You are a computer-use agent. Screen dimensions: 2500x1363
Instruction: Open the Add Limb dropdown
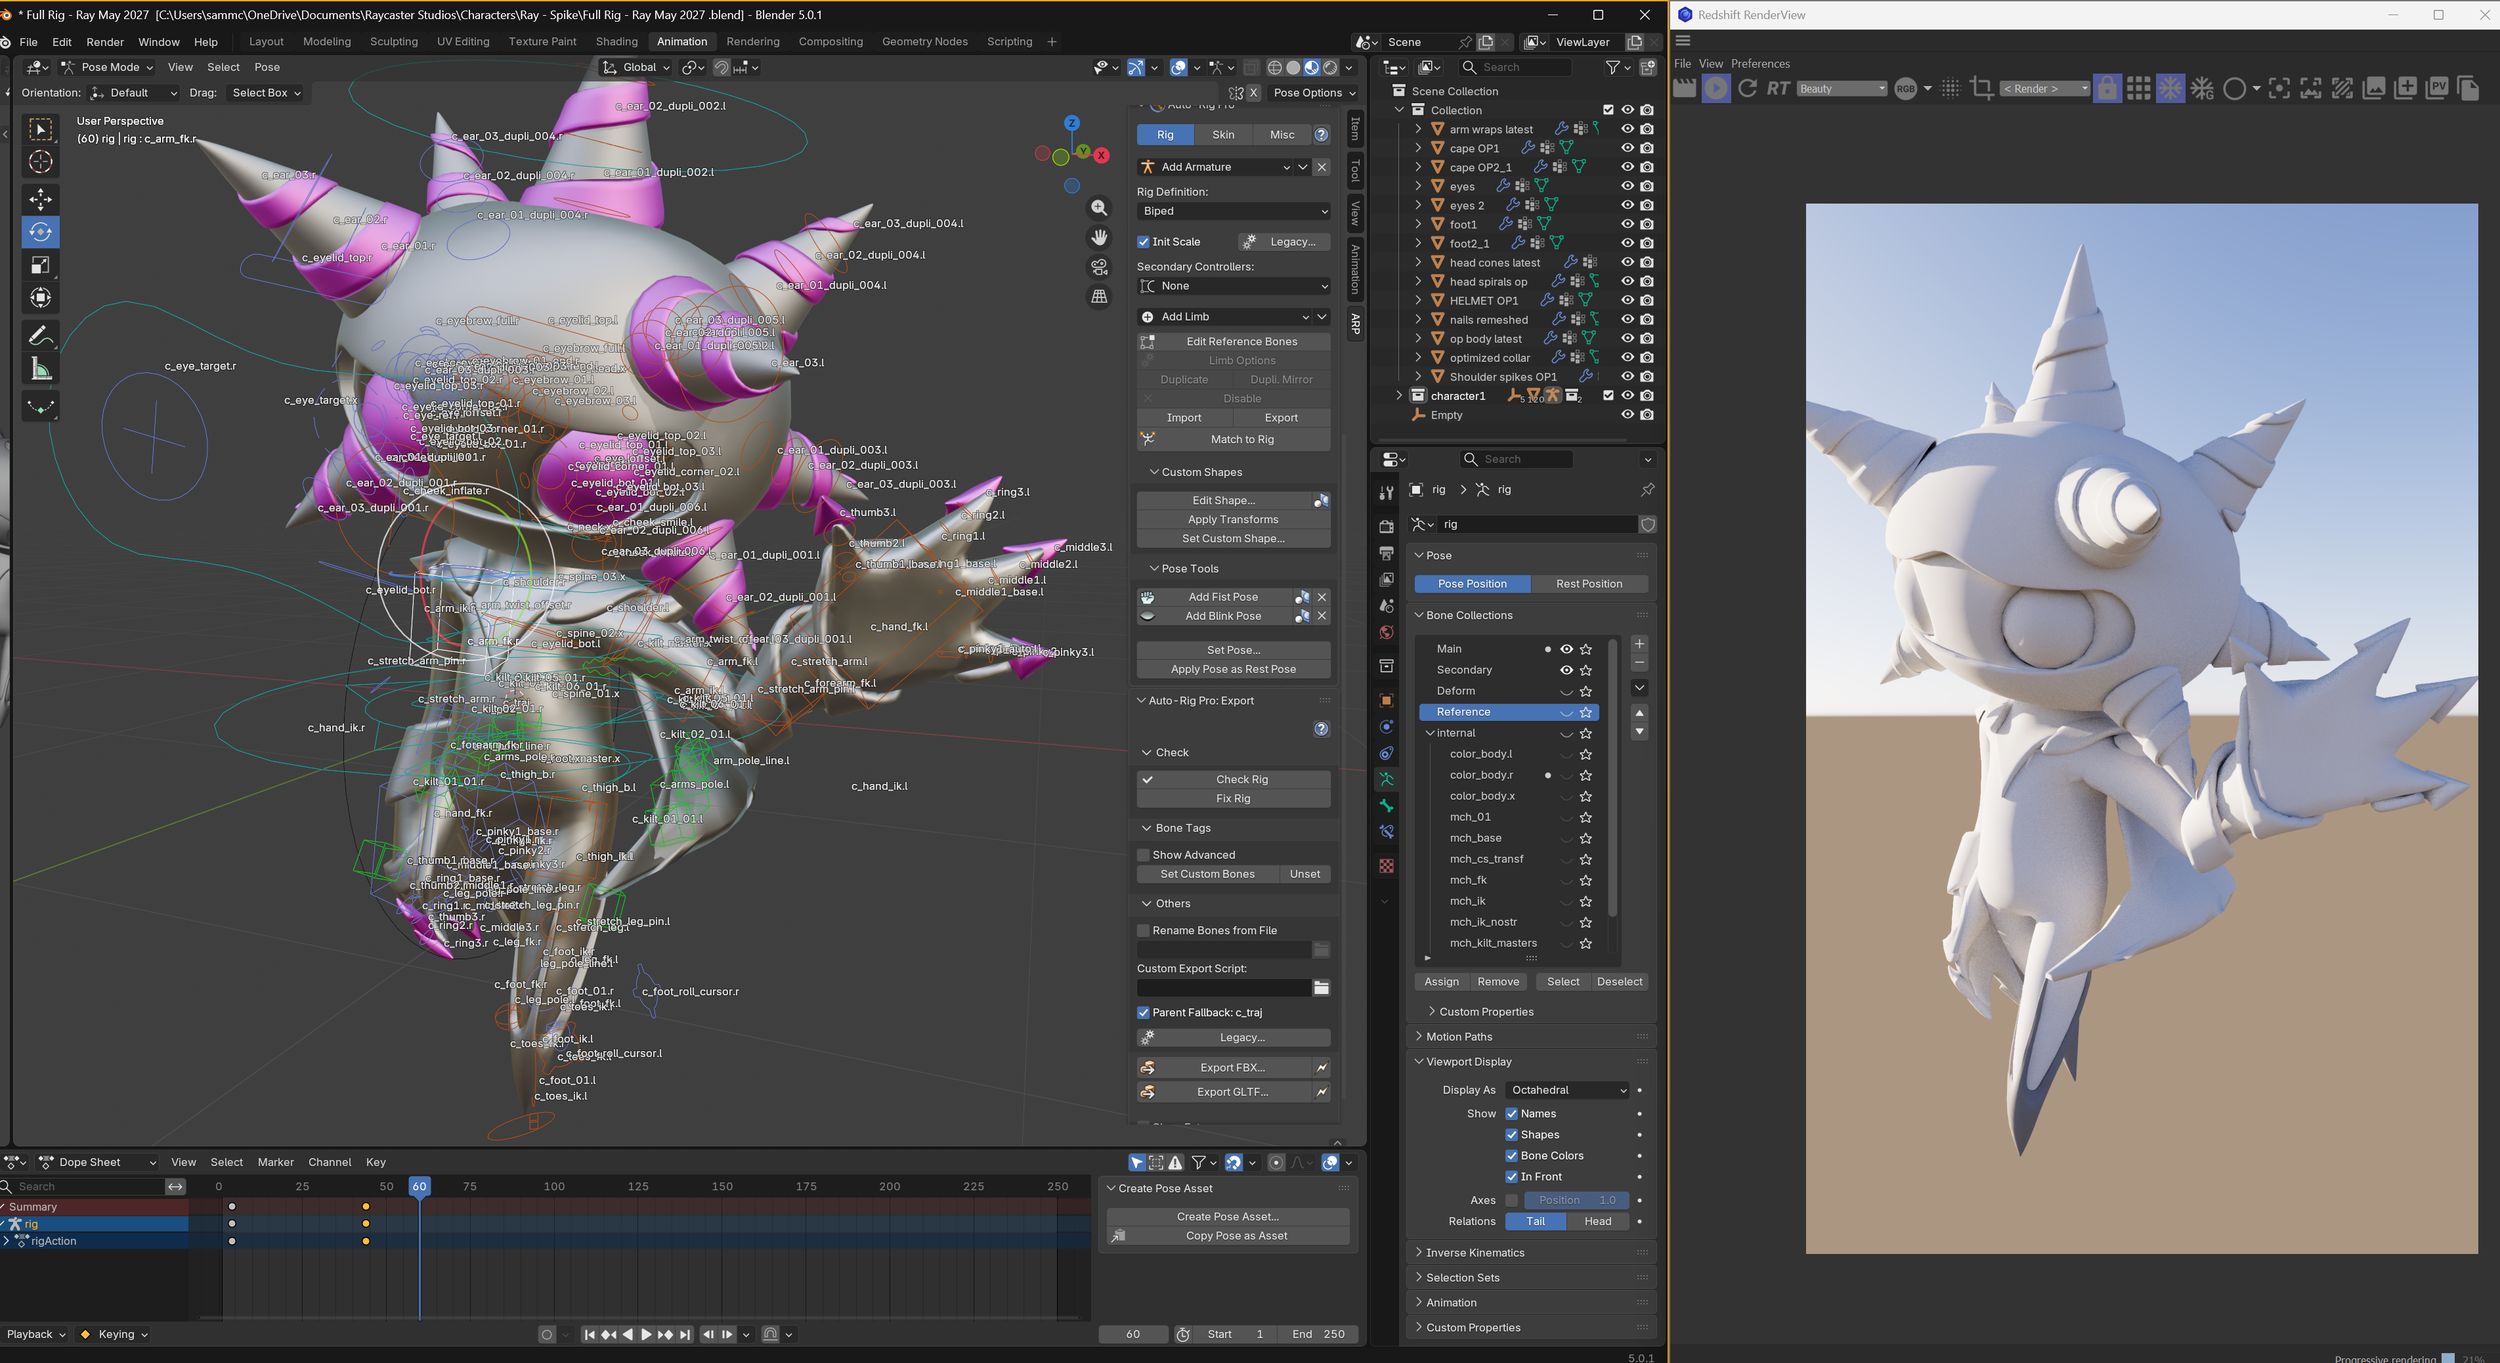click(x=1225, y=317)
